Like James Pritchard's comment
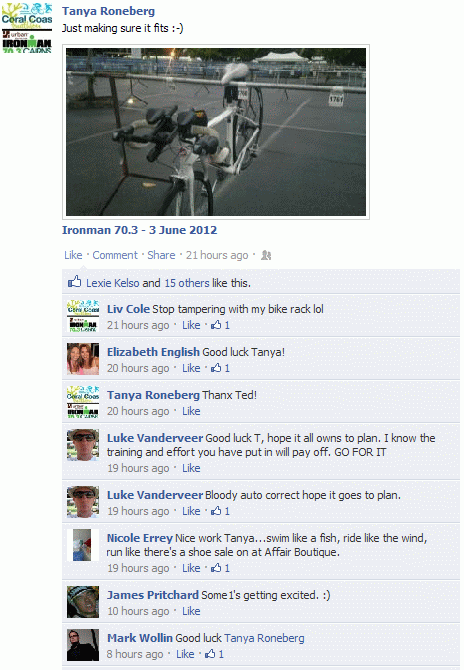The width and height of the screenshot is (464, 670). click(x=191, y=611)
